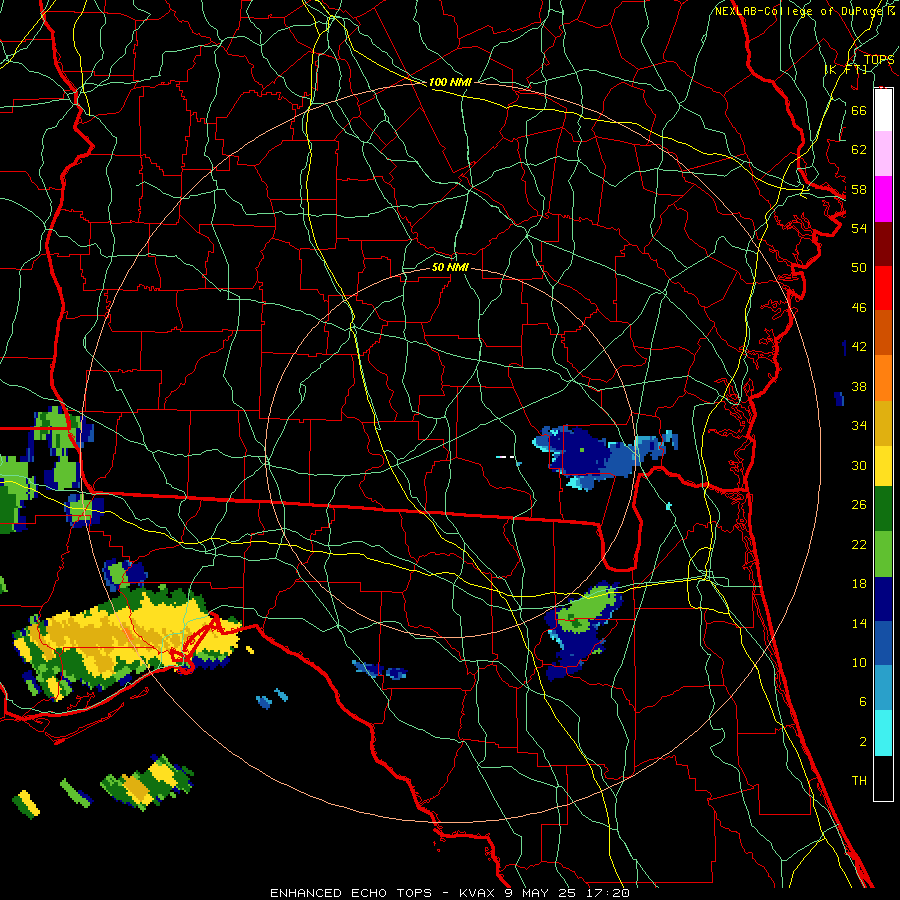
Task: Click the navy legend swatch near 18
Action: 883,599
